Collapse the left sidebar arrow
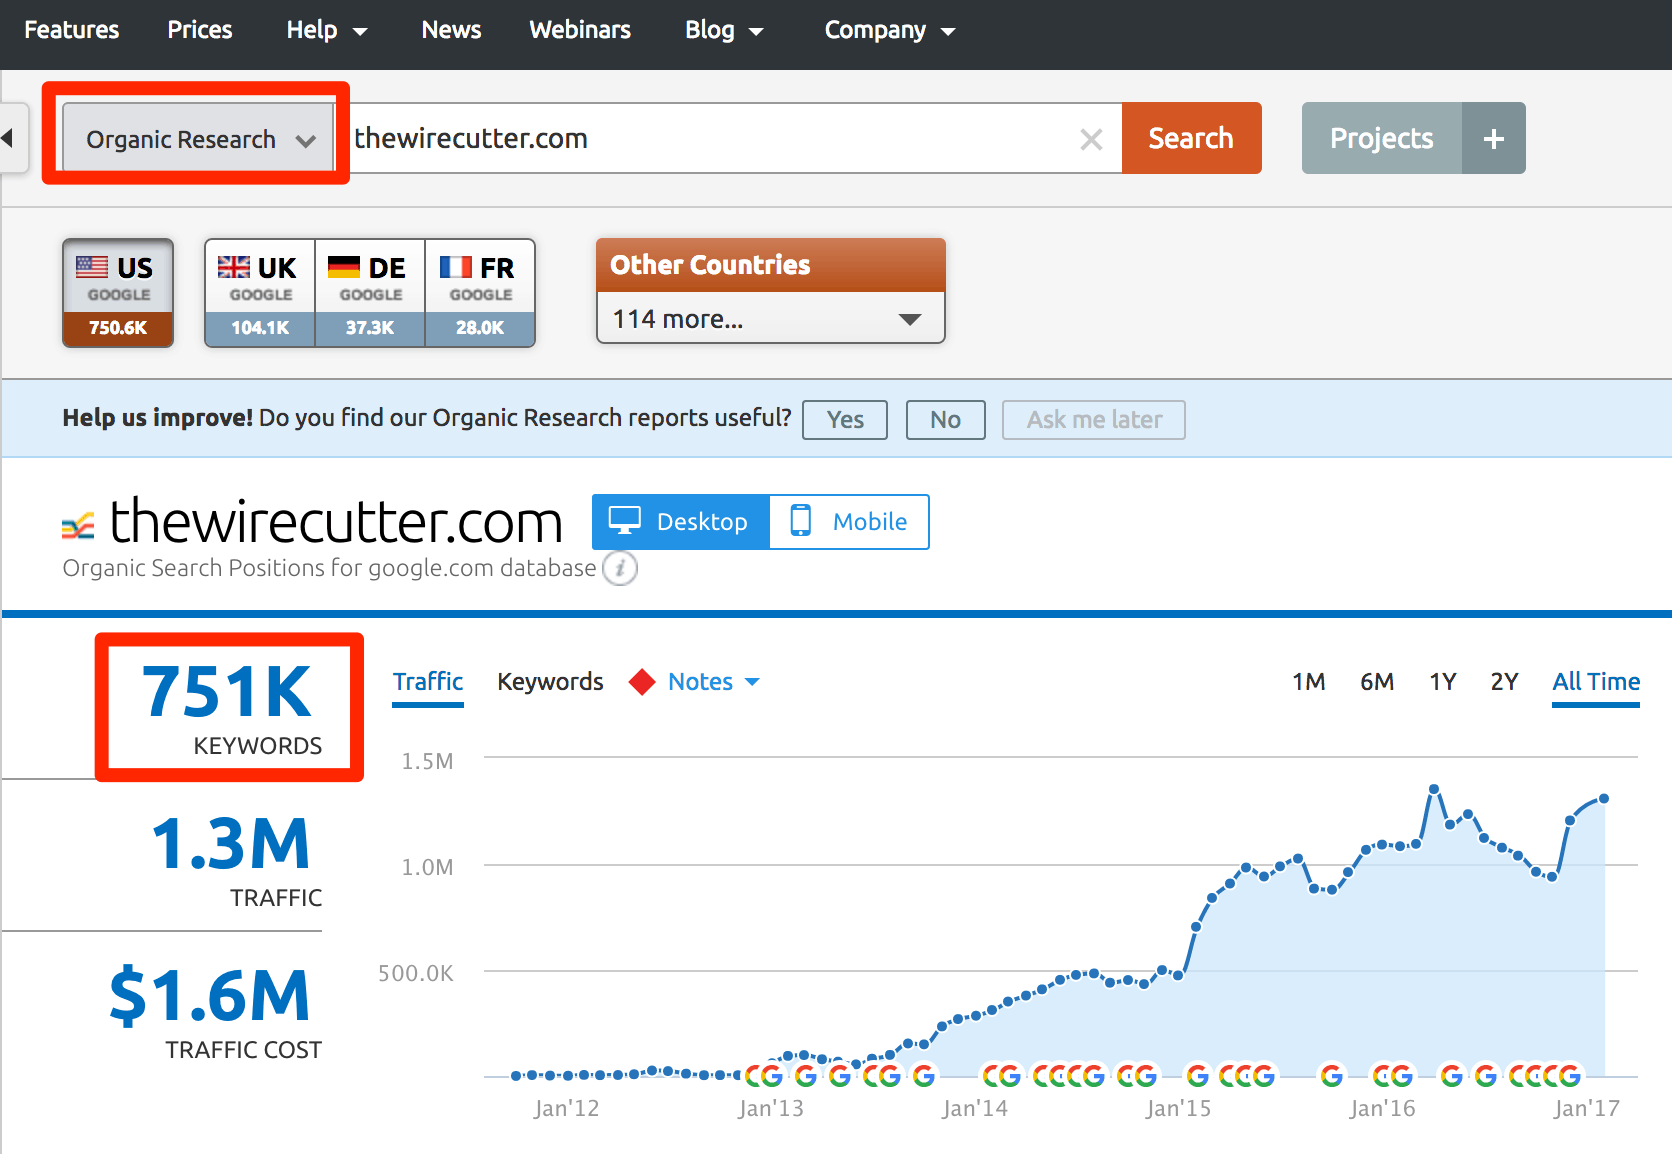Viewport: 1672px width, 1154px height. click(9, 138)
